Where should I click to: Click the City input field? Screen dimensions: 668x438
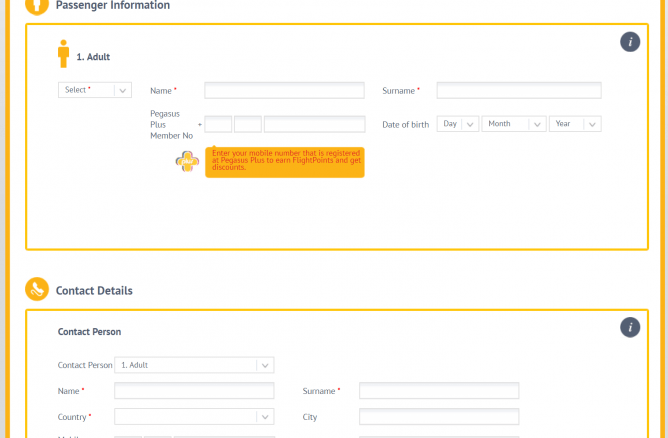439,416
